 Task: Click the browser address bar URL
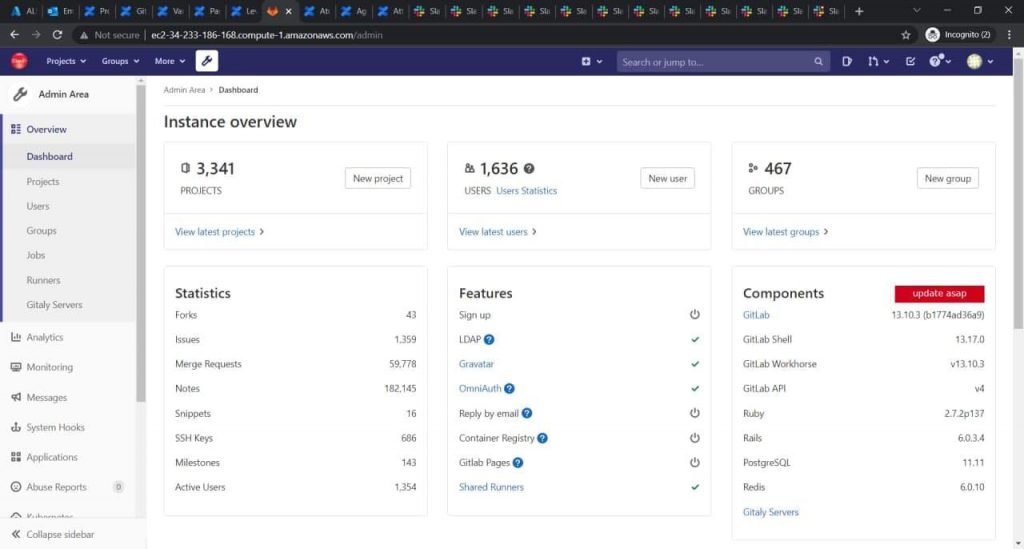click(x=266, y=35)
